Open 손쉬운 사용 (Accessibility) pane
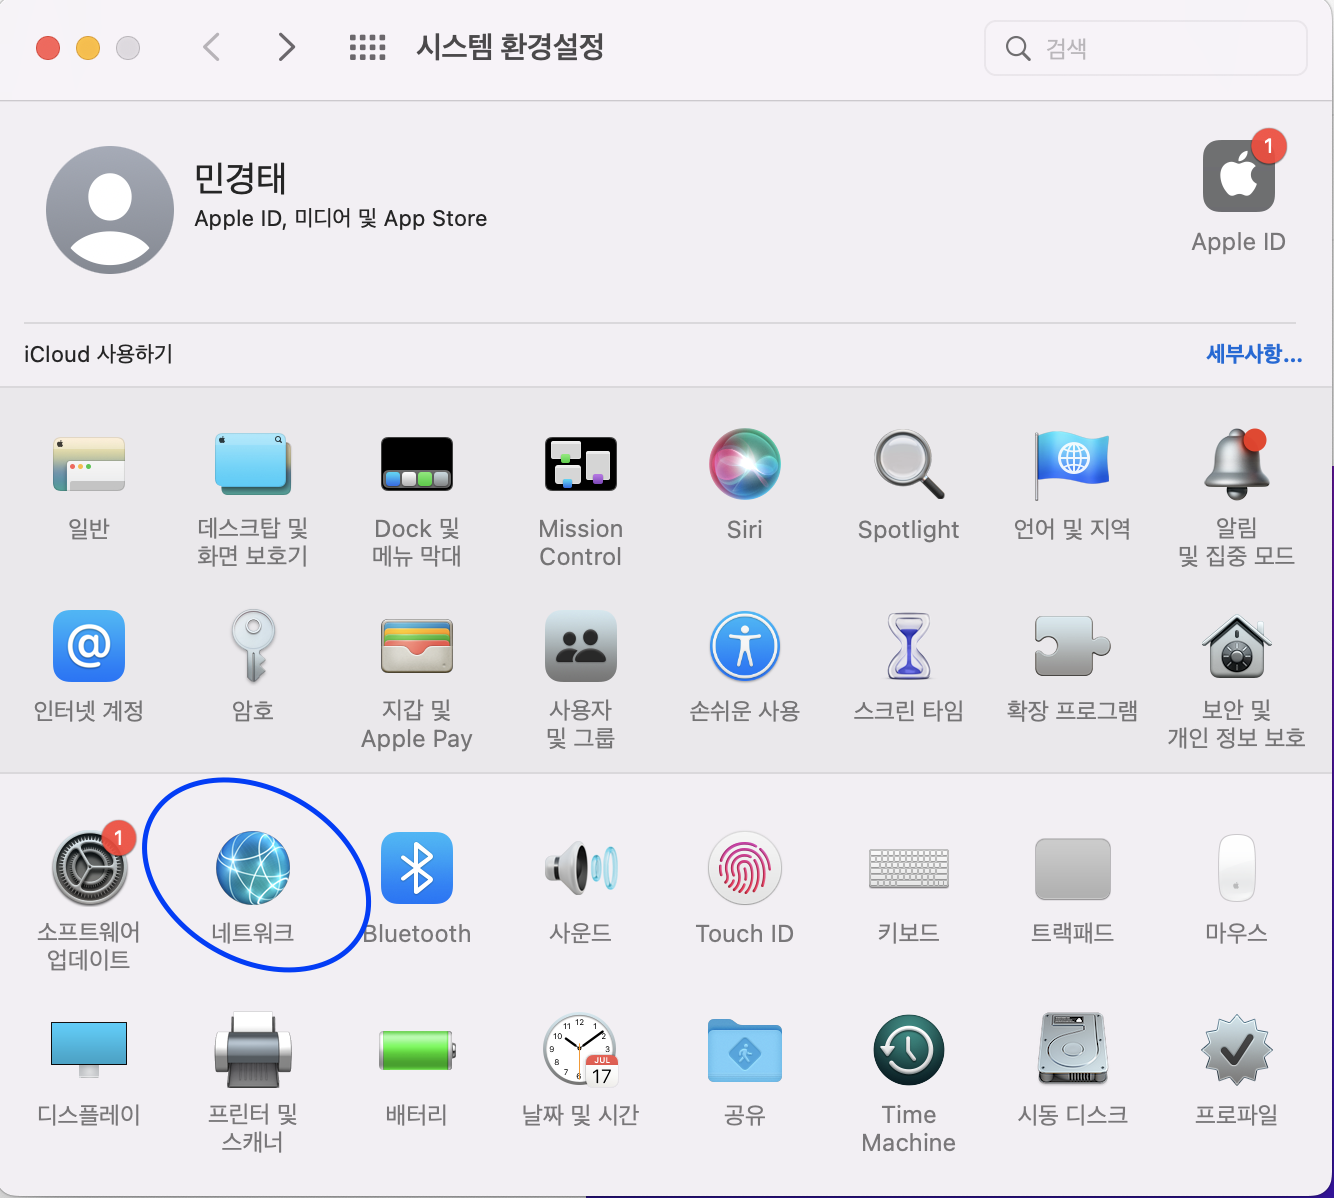Viewport: 1334px width, 1198px height. (745, 646)
